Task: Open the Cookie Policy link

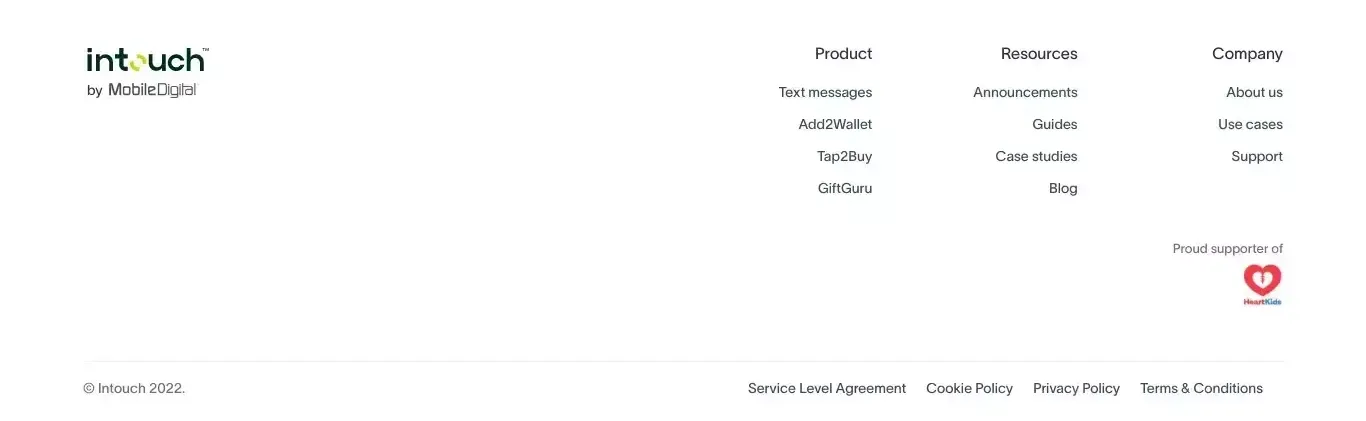Action: coord(969,388)
